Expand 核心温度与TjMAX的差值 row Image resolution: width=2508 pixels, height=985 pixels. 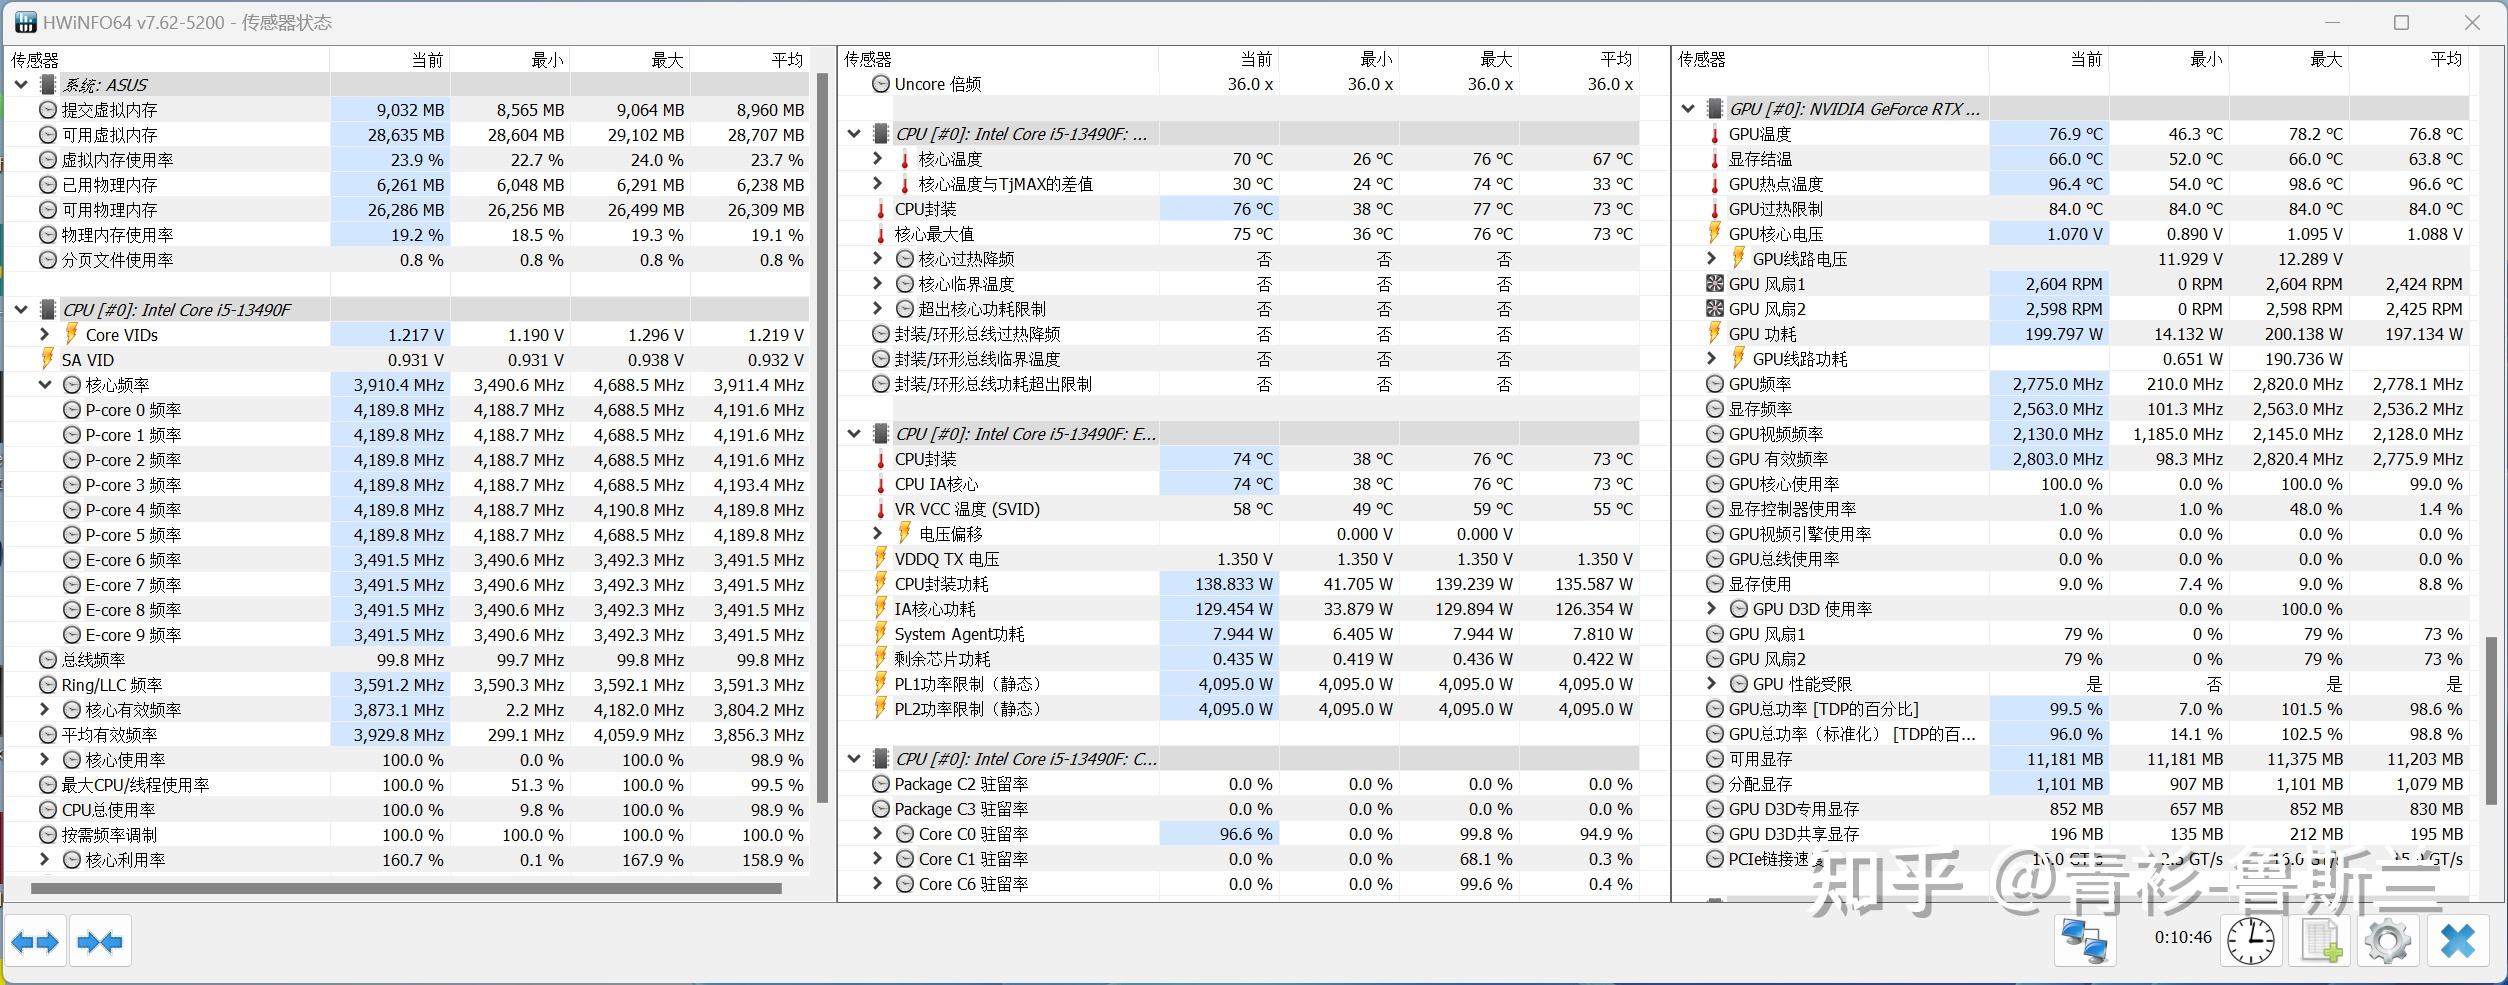(x=877, y=184)
